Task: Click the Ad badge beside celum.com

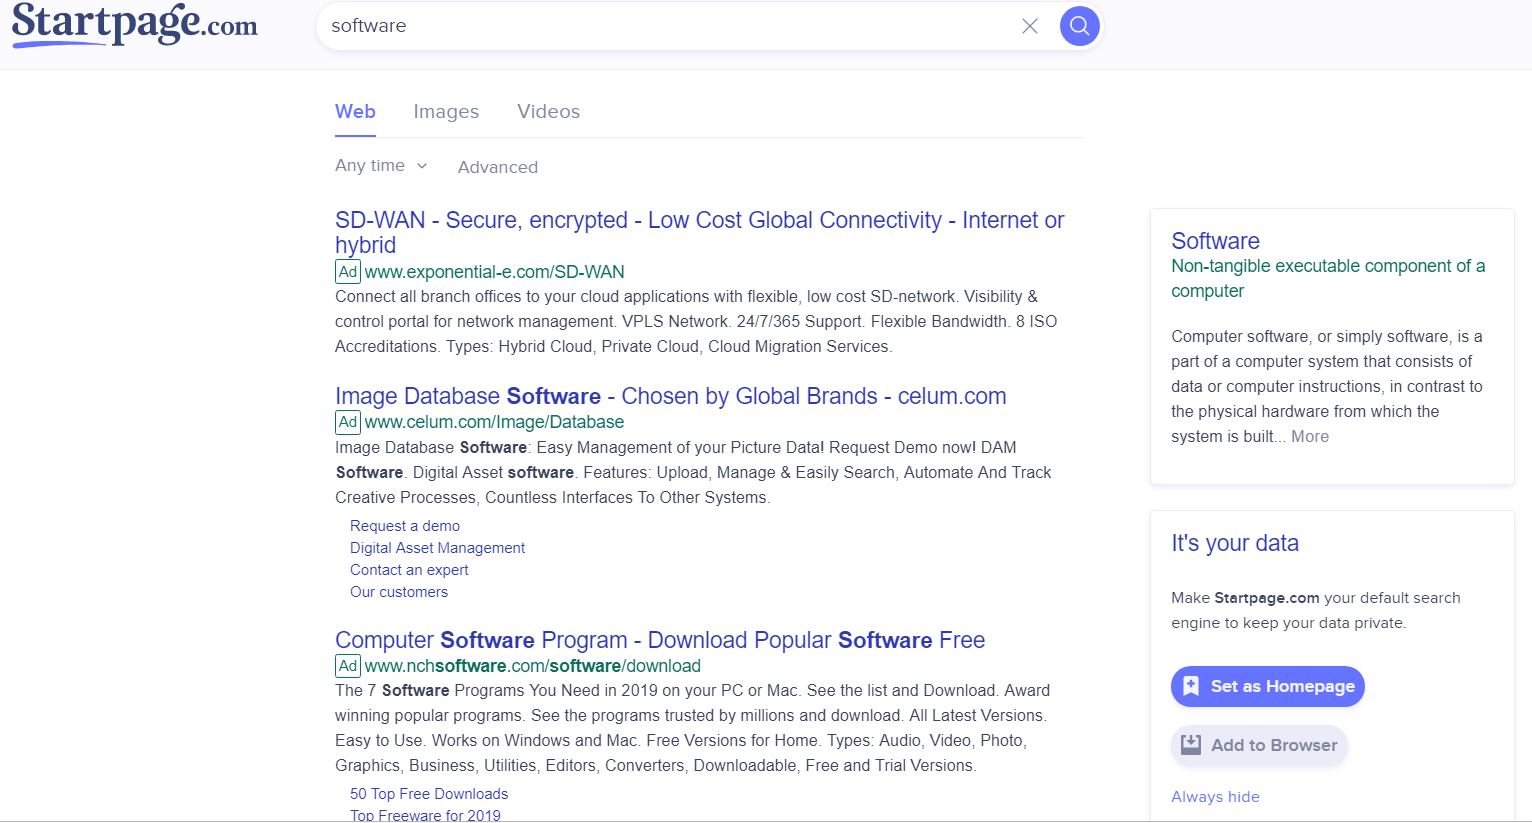Action: [347, 422]
